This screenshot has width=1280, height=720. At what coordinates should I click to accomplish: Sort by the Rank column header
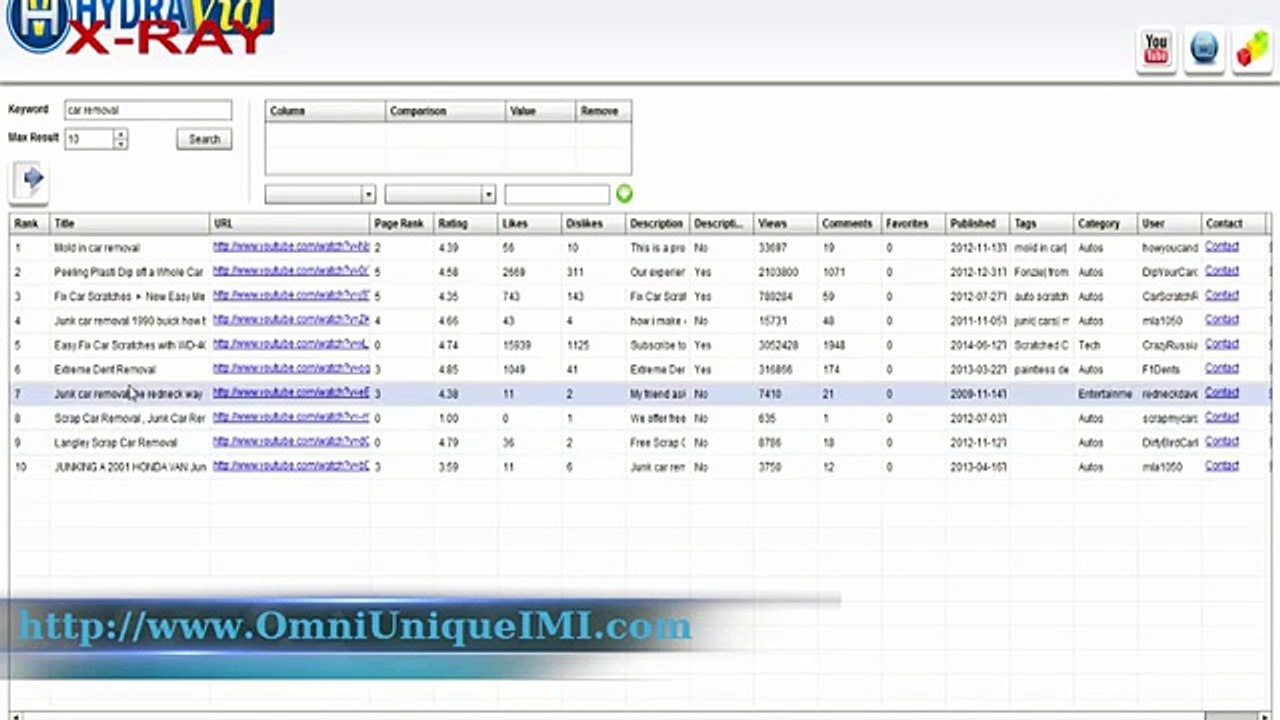pos(30,223)
